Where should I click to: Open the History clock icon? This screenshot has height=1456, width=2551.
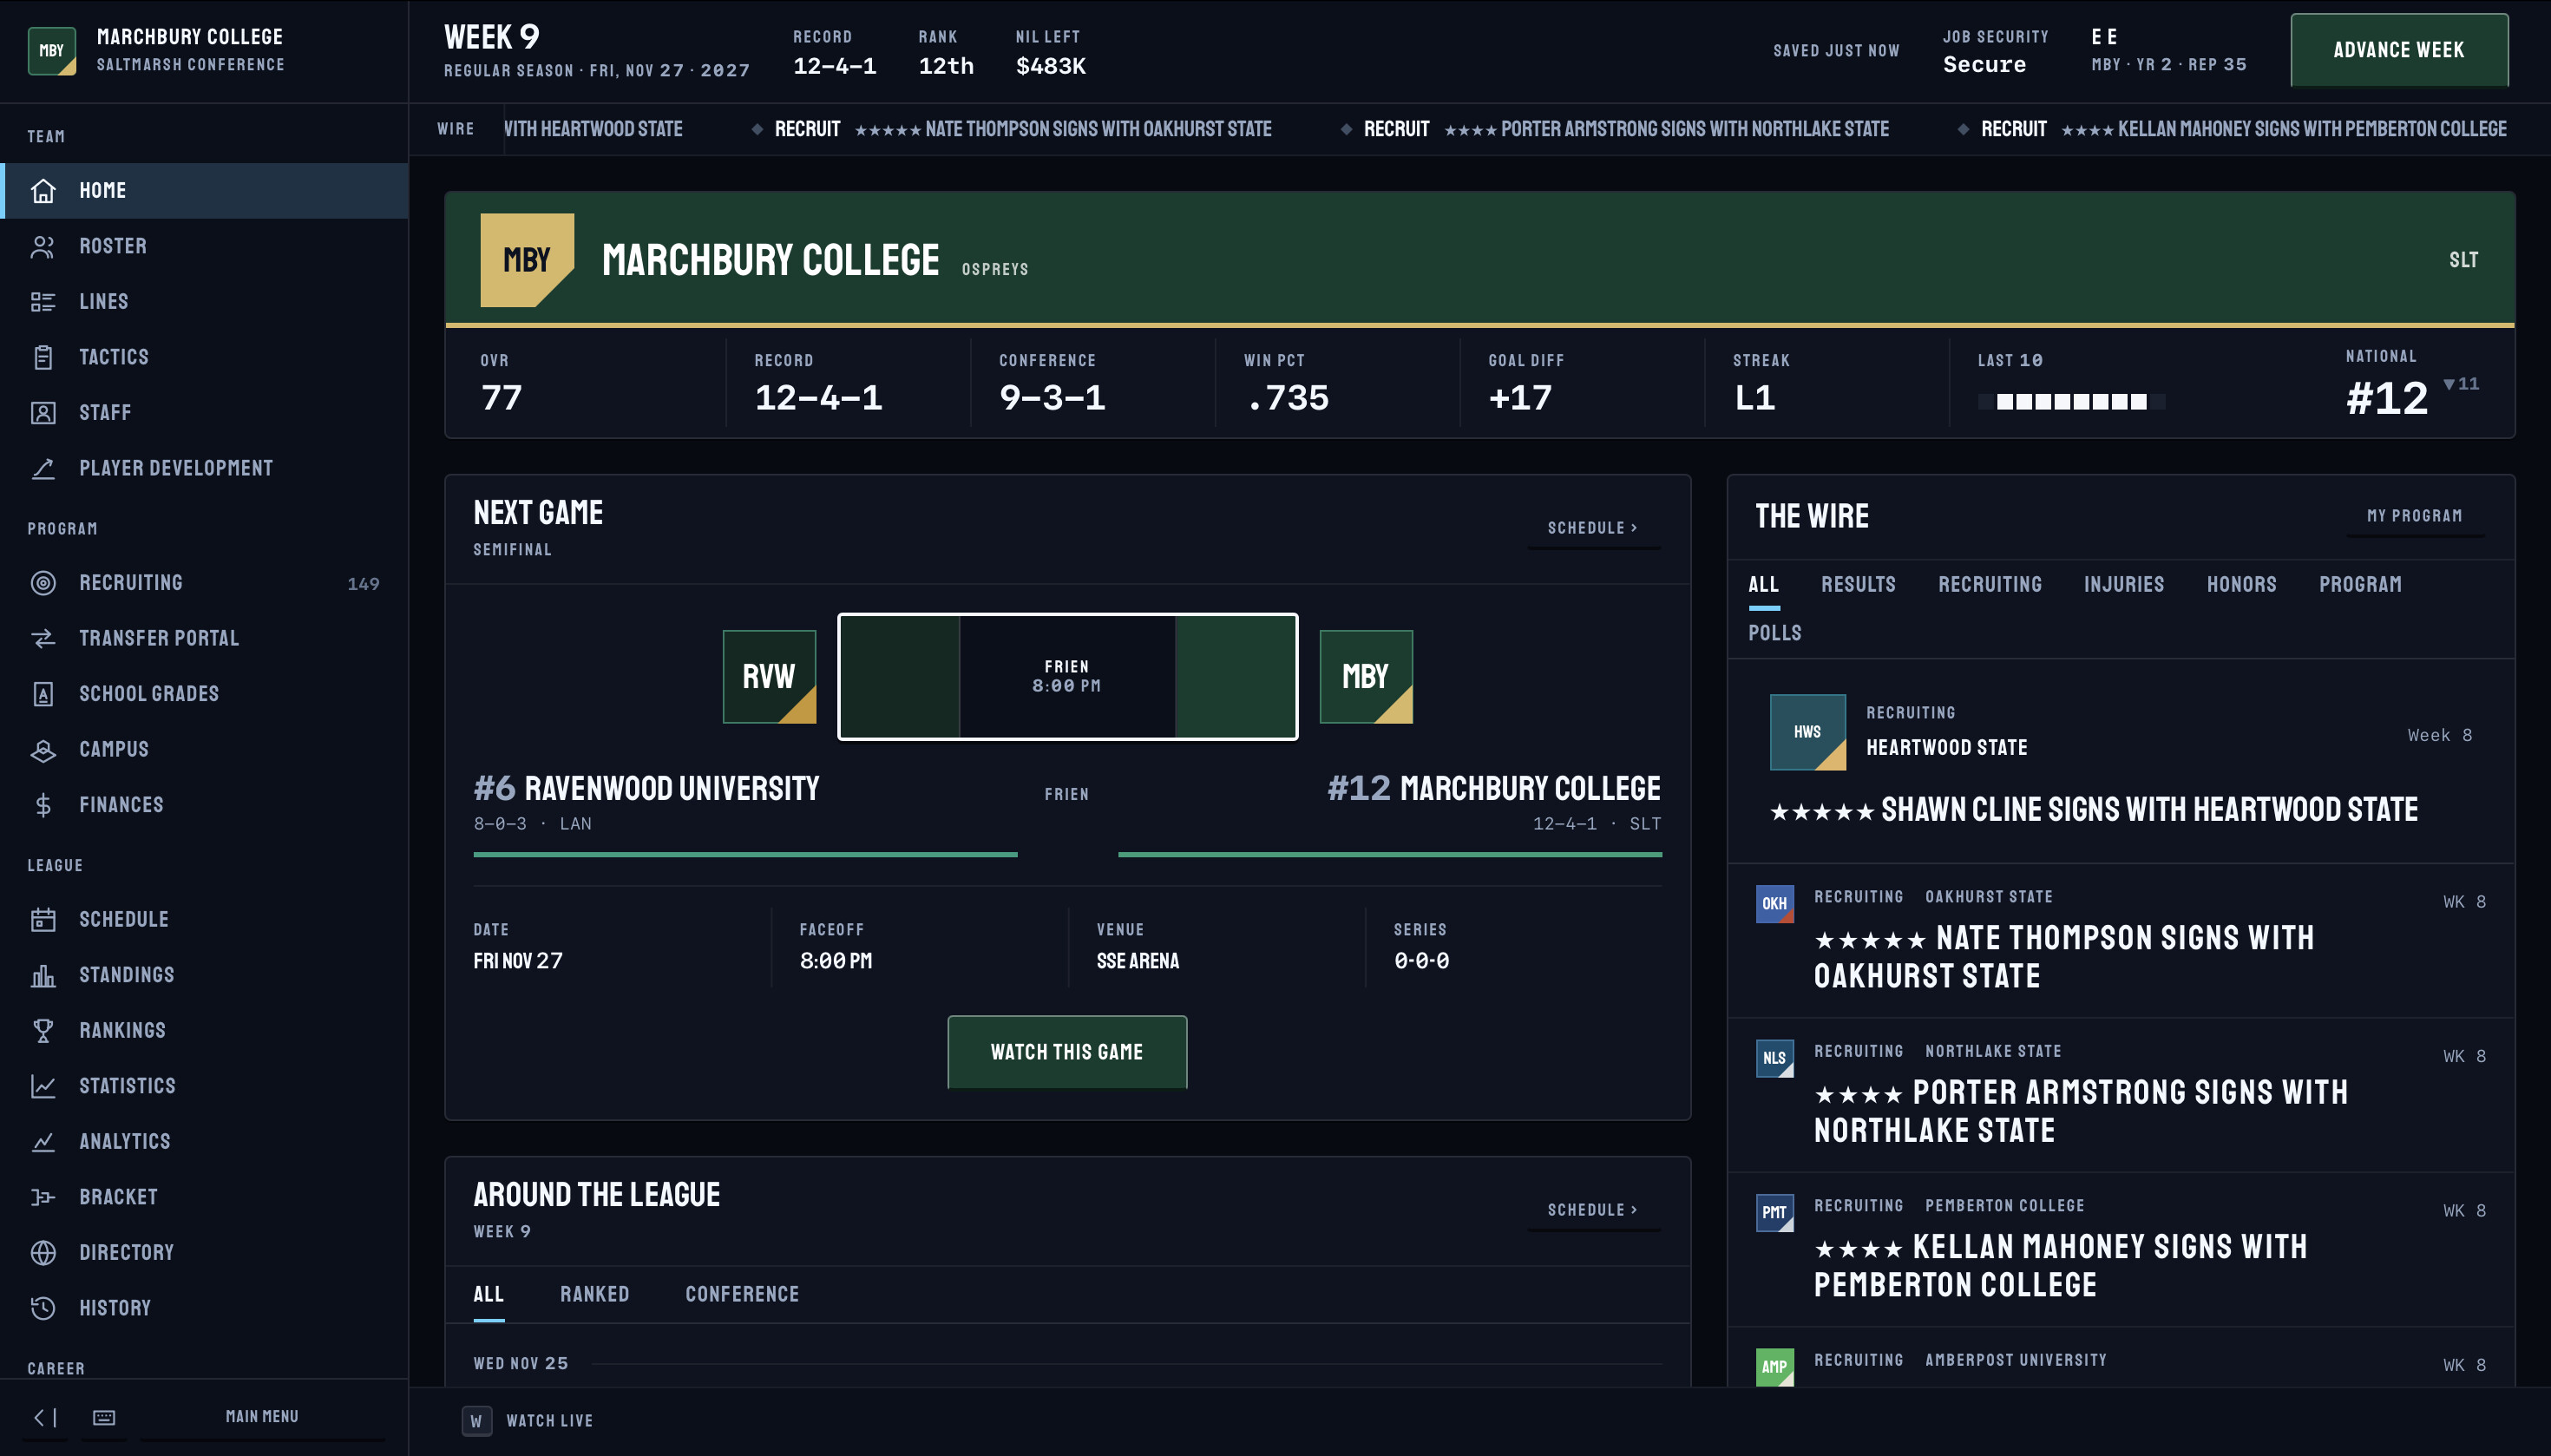pos(43,1308)
